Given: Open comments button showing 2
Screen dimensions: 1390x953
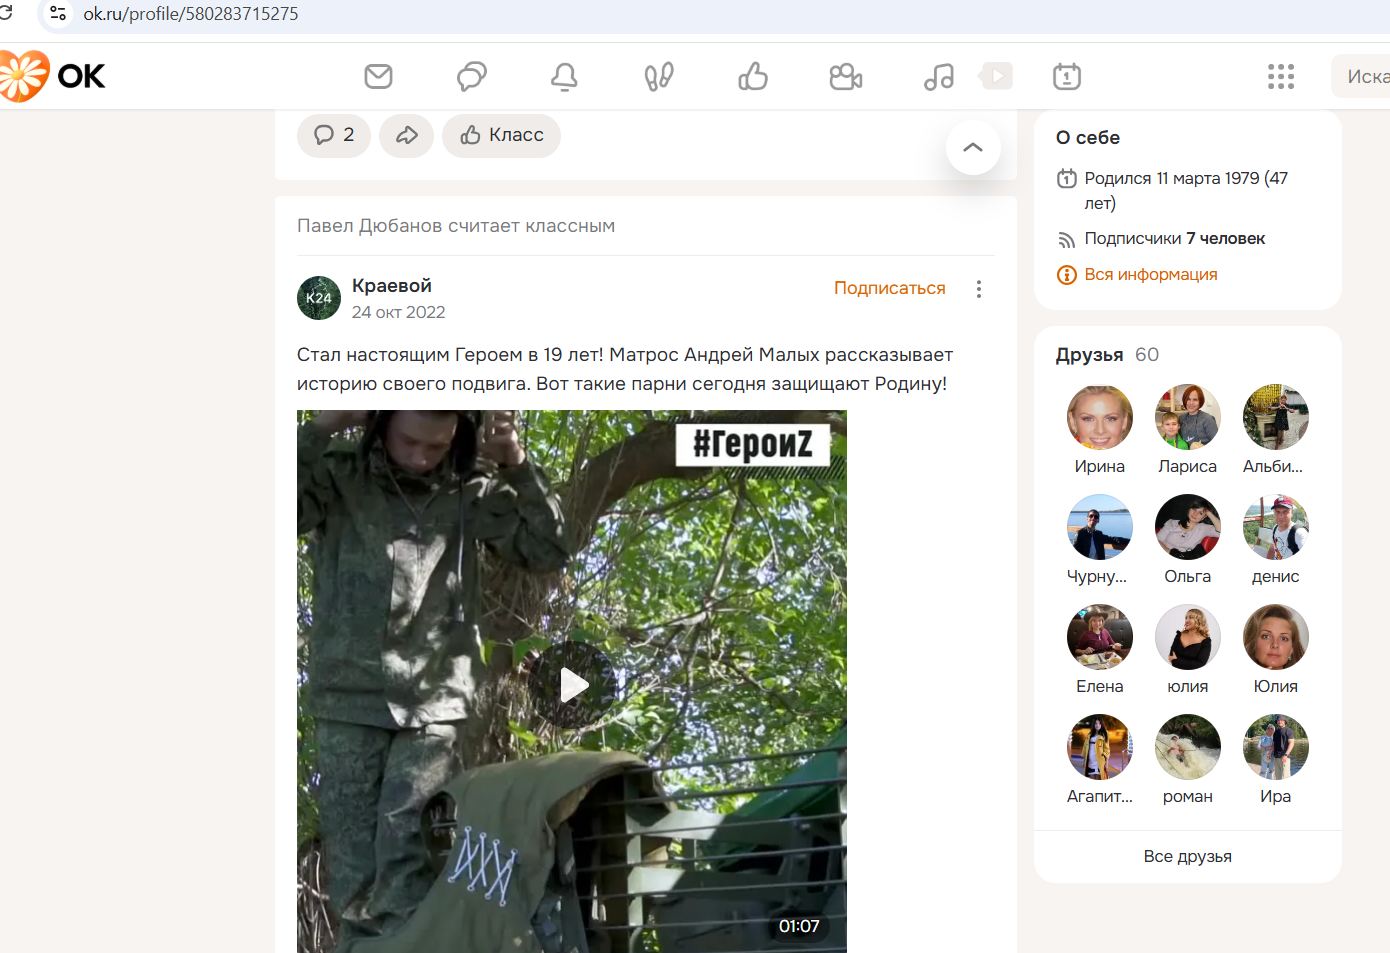Looking at the screenshot, I should (334, 135).
